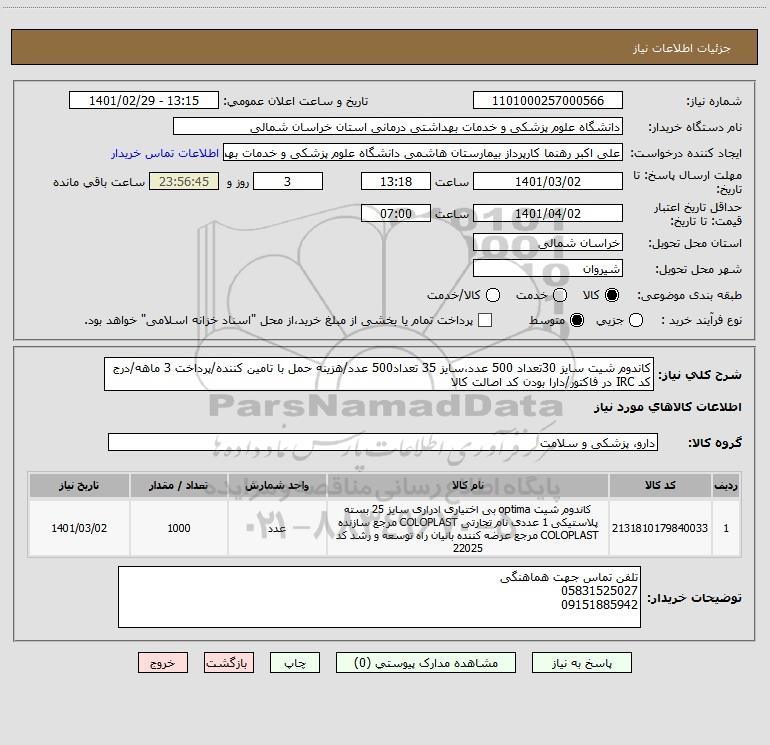Click the گروه کالا field دارو، پزشکی و سلامت

(x=383, y=442)
